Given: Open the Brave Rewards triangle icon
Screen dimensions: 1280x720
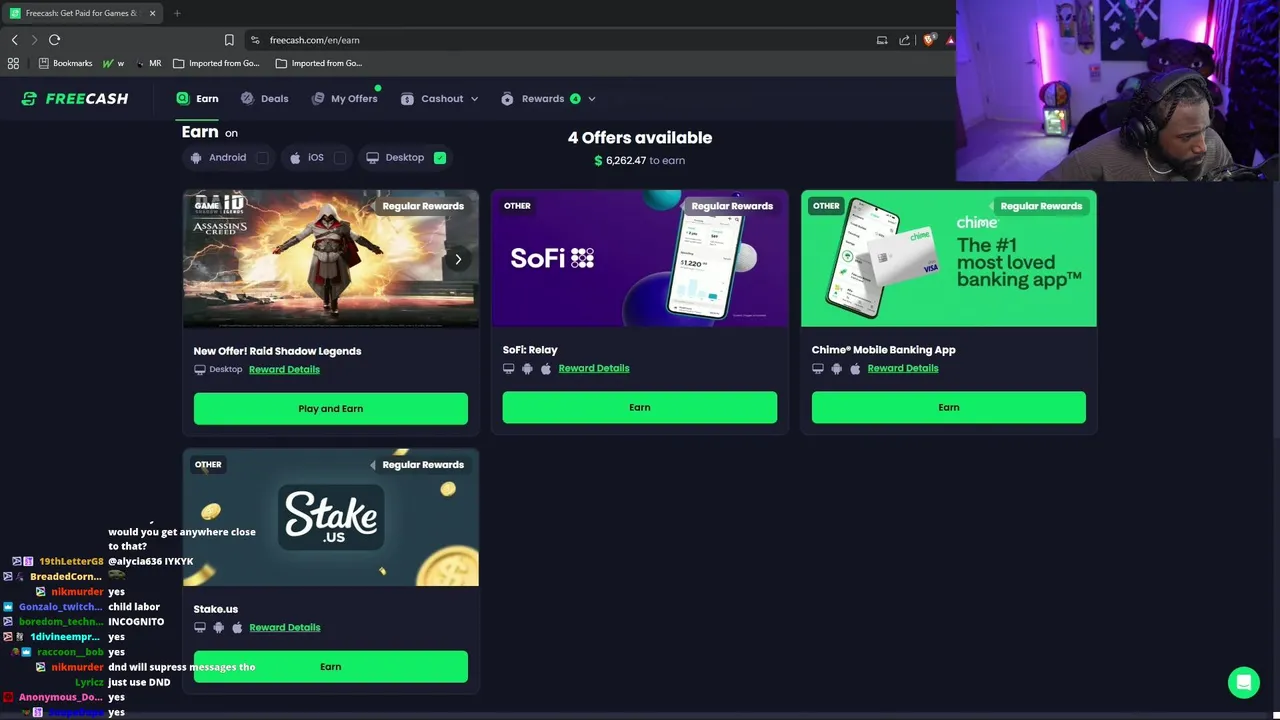Looking at the screenshot, I should 950,40.
